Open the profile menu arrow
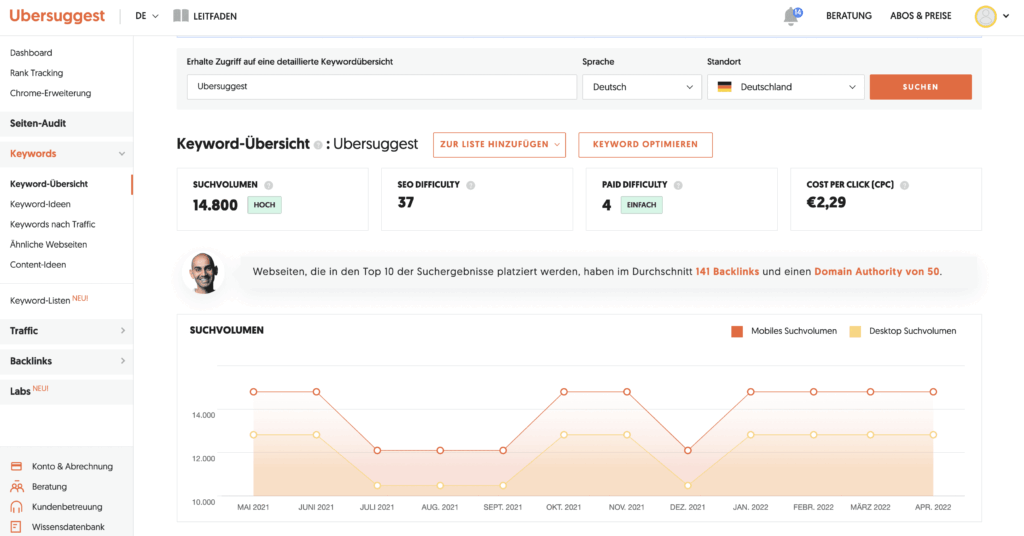Image resolution: width=1024 pixels, height=536 pixels. pyautogui.click(x=1006, y=16)
